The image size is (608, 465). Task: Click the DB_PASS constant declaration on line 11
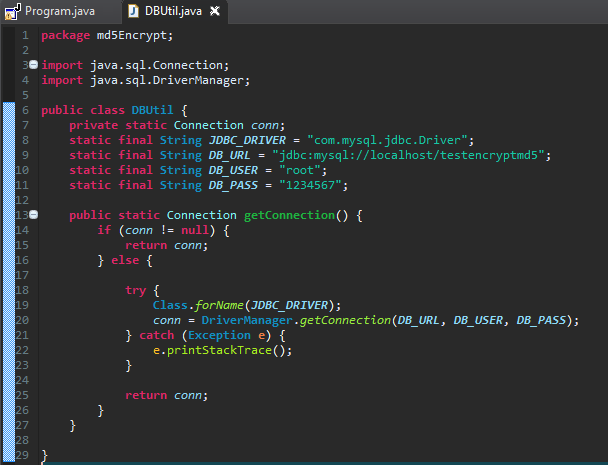[233, 185]
